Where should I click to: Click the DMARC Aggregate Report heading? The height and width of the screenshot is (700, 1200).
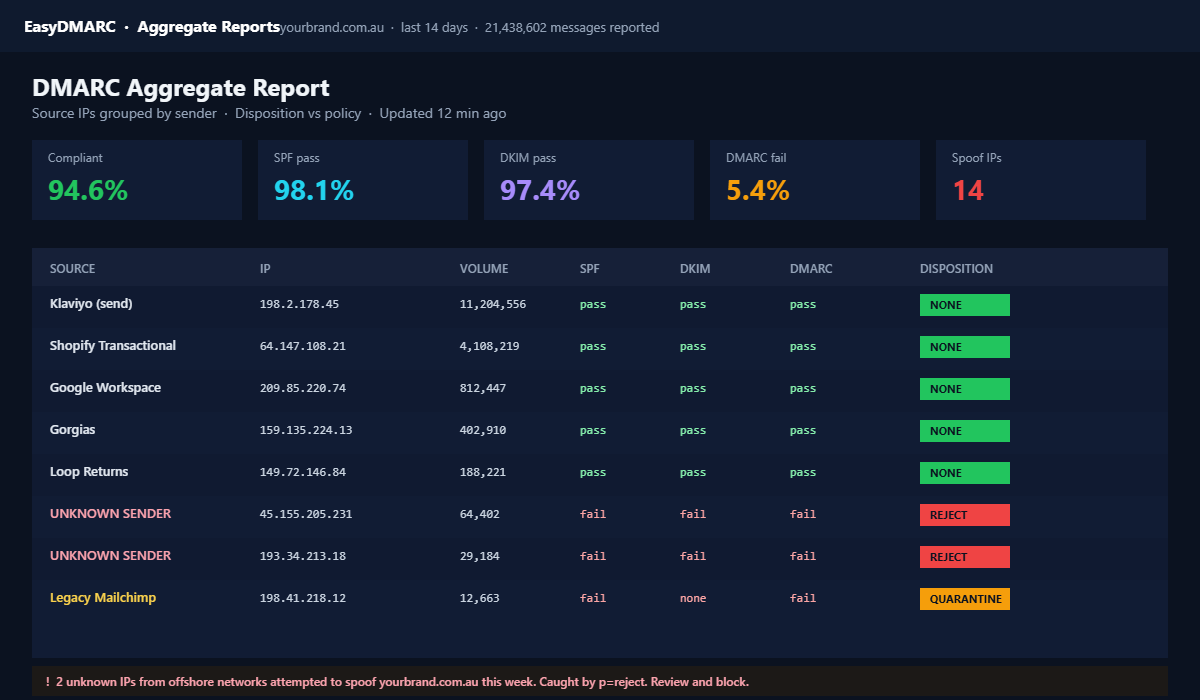pos(181,88)
